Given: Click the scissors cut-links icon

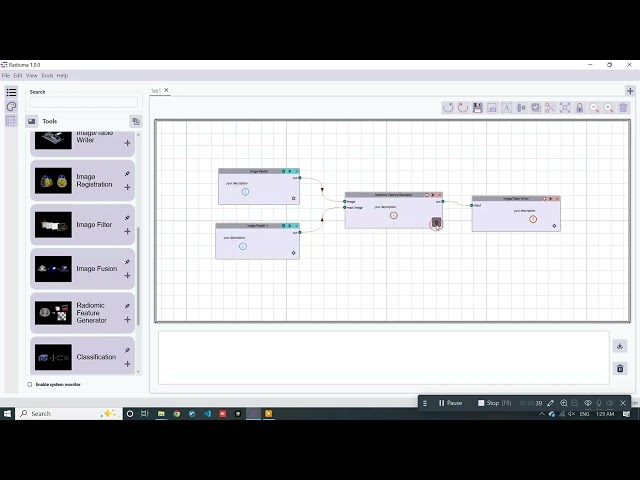Looking at the screenshot, I should pyautogui.click(x=550, y=108).
